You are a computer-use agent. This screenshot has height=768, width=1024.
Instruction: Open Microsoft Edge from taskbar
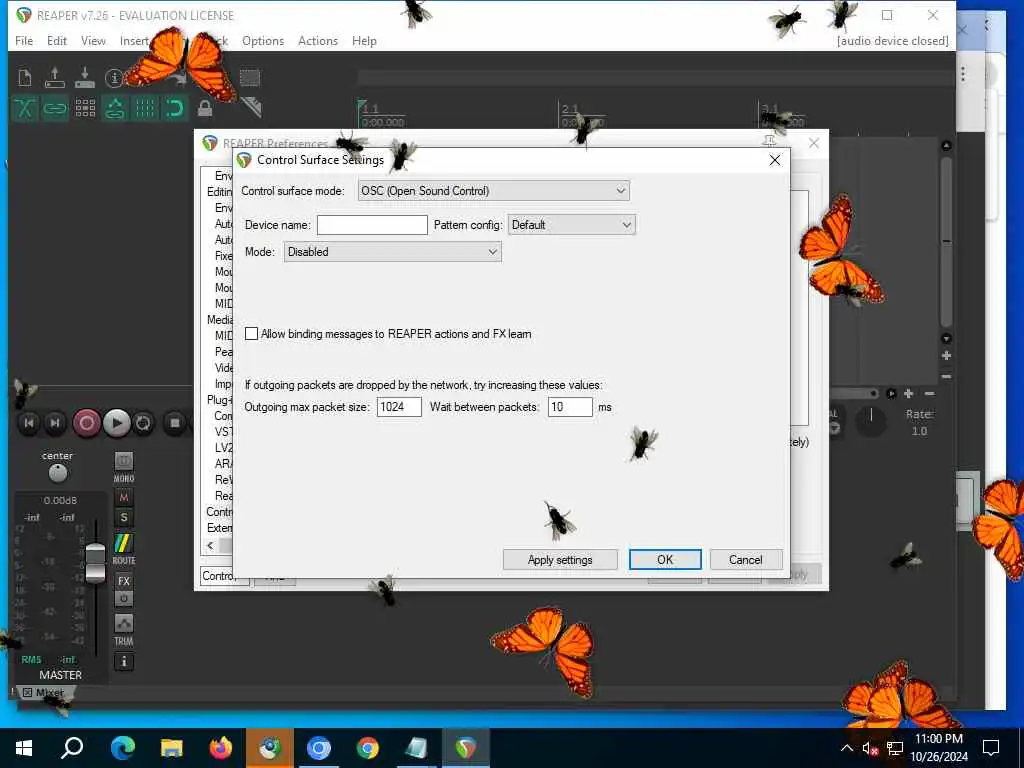point(122,748)
